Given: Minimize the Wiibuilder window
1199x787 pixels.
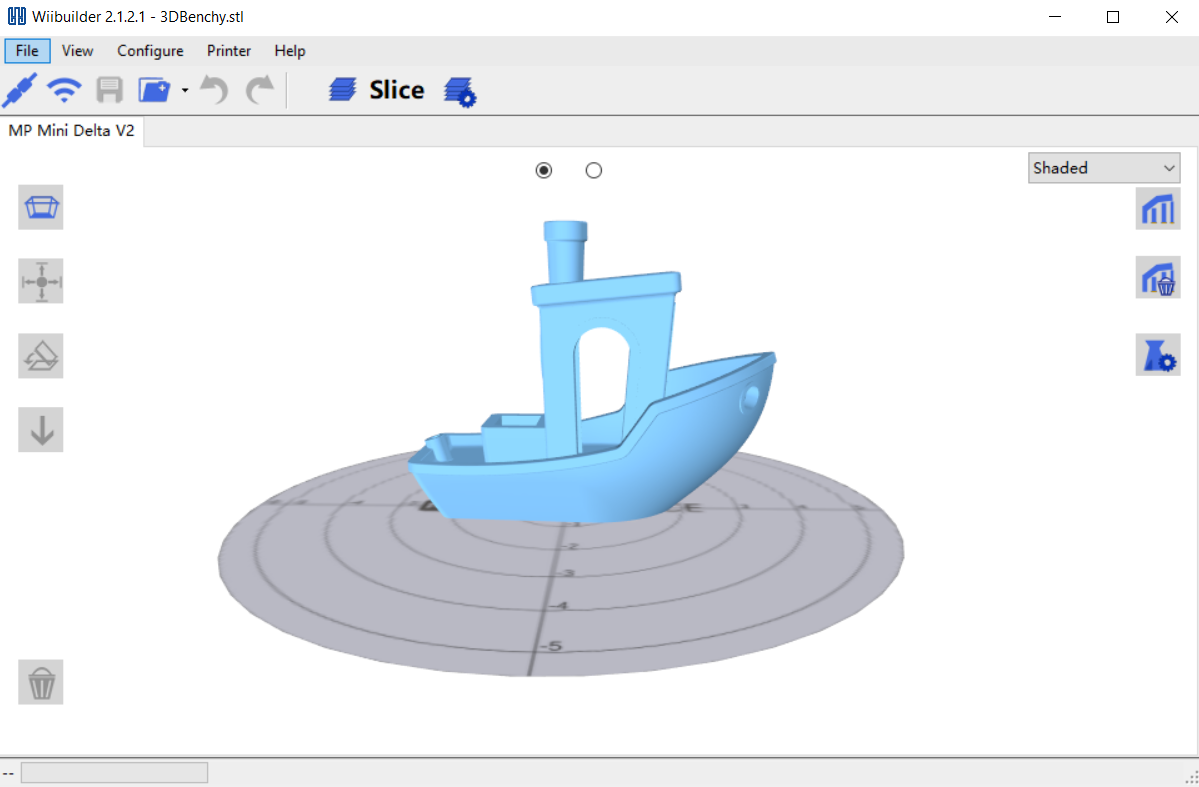Looking at the screenshot, I should click(1055, 17).
